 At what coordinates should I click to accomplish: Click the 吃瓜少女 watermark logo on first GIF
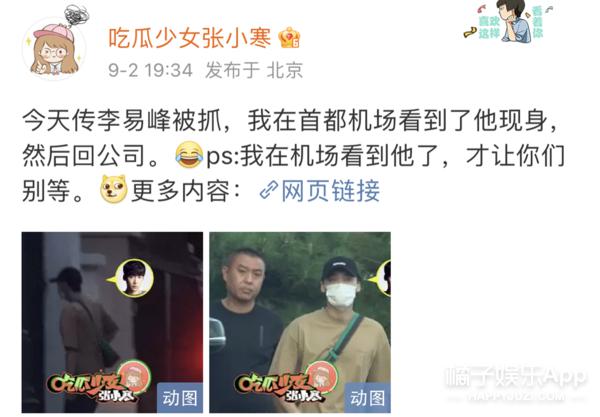99,381
